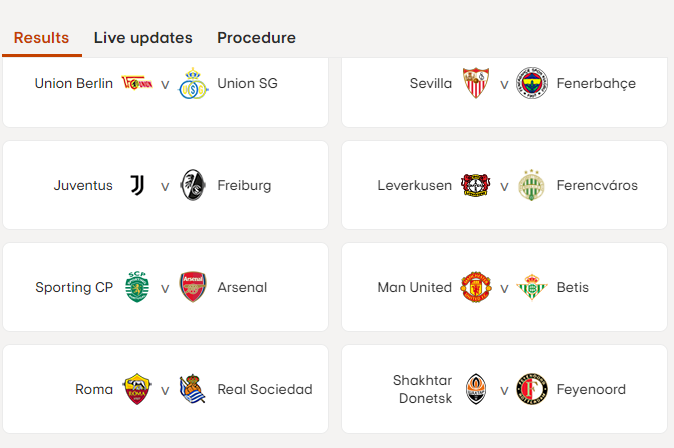Image resolution: width=674 pixels, height=448 pixels.
Task: Click the Freiburg club crest
Action: tap(193, 186)
